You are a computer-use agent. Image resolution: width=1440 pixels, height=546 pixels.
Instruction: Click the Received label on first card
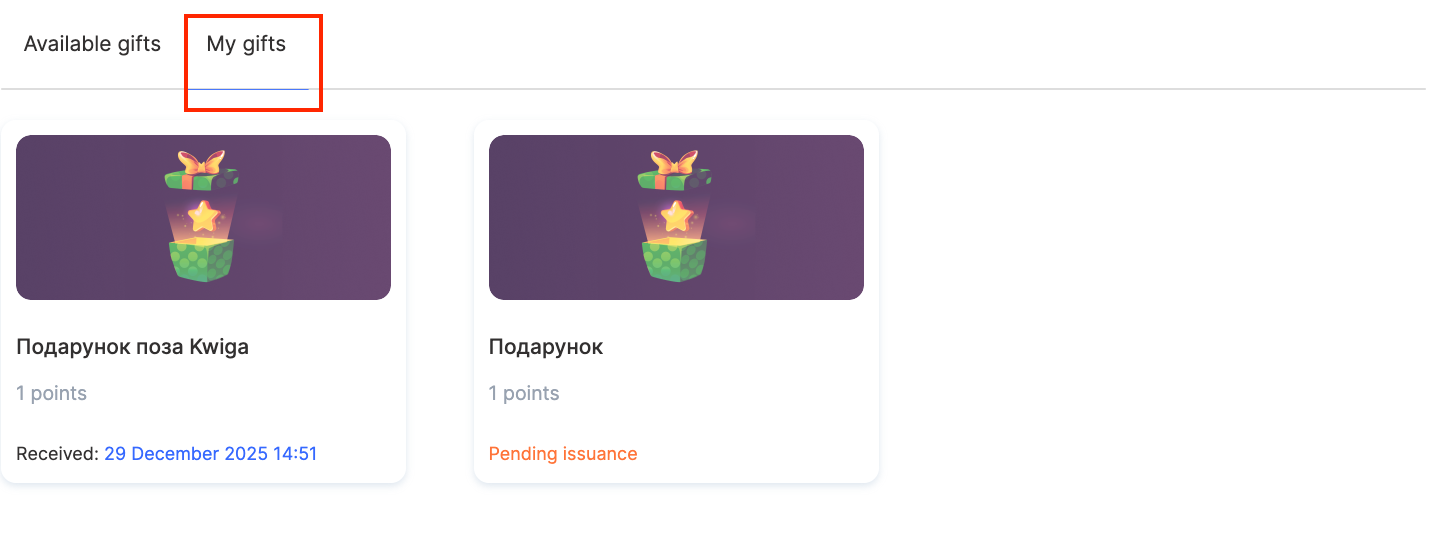[57, 454]
